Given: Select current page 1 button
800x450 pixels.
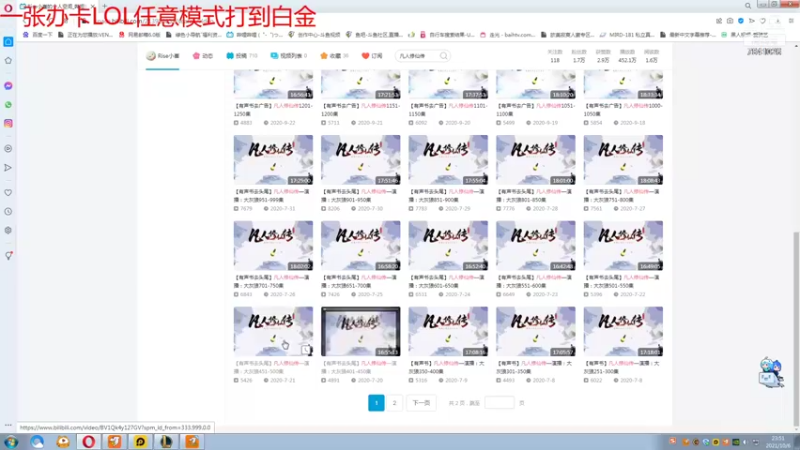Looking at the screenshot, I should [377, 403].
